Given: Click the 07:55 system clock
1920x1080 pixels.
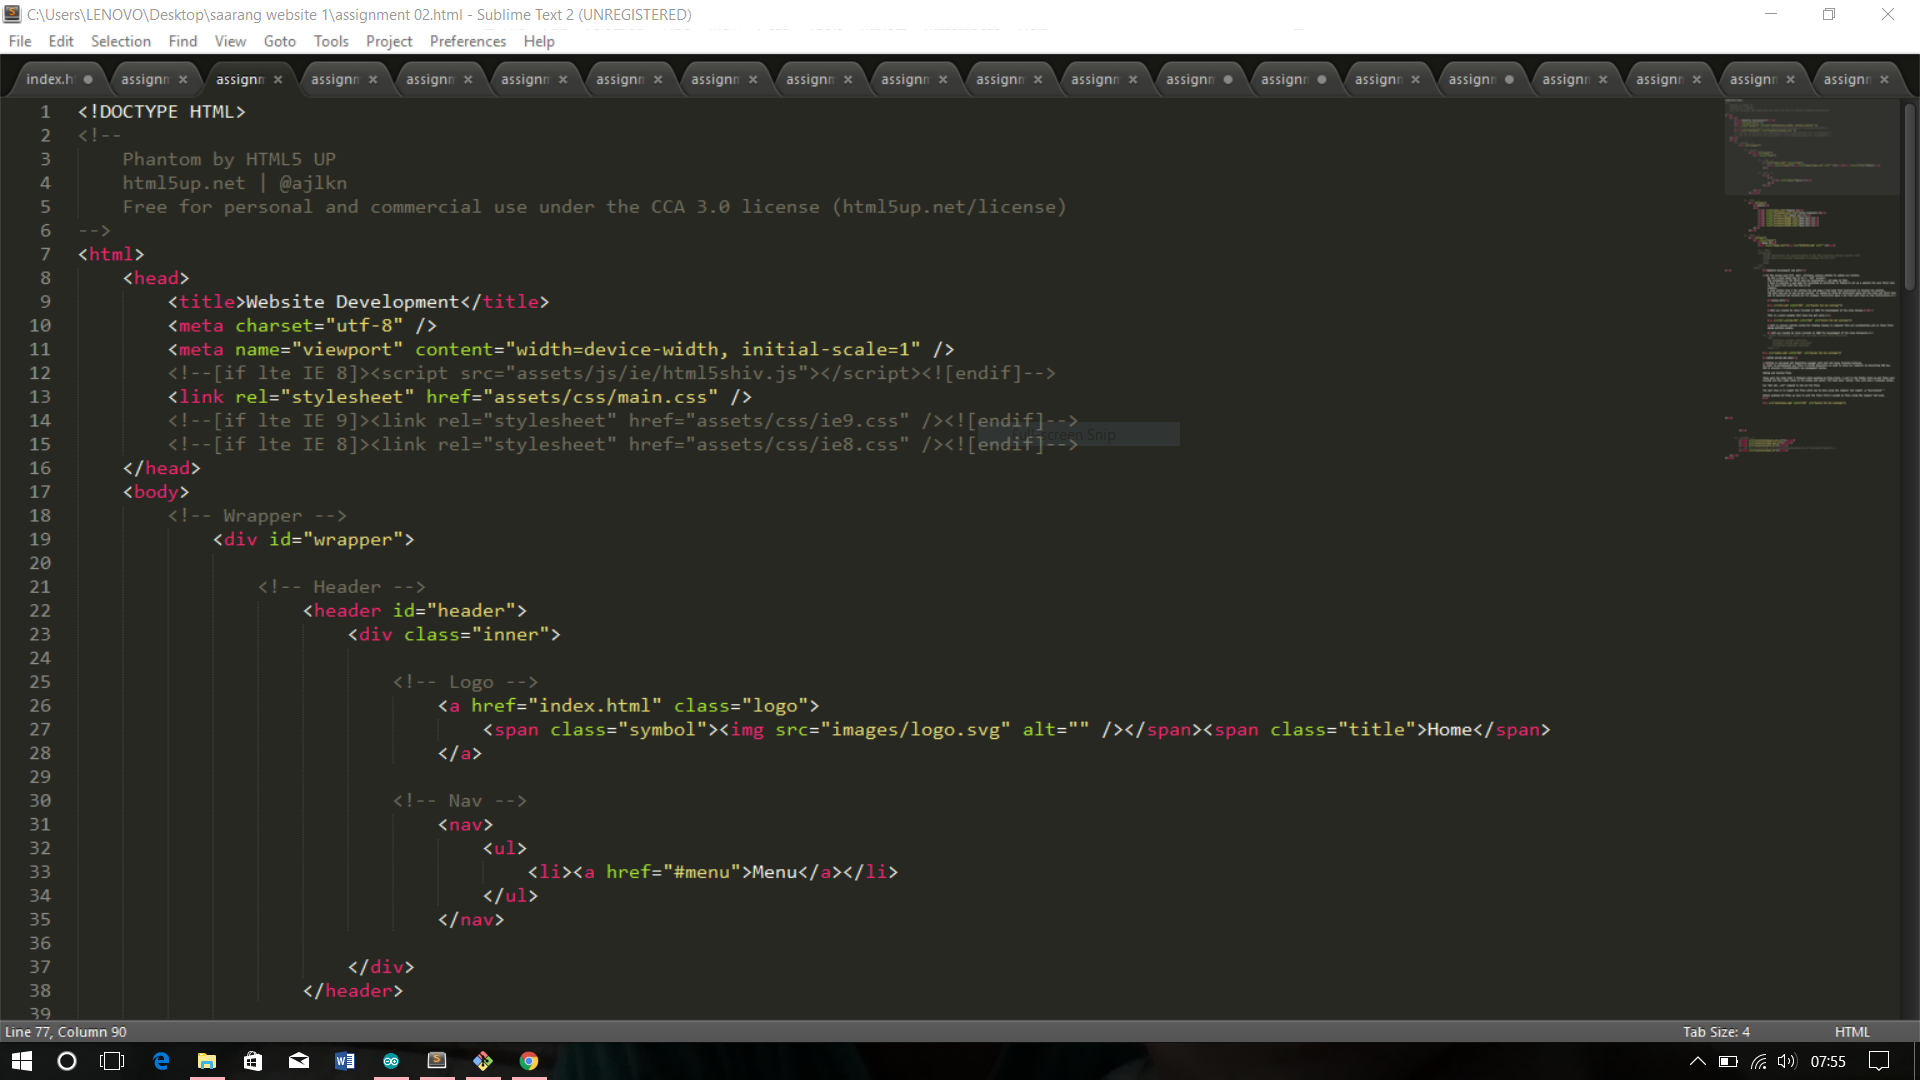Looking at the screenshot, I should [x=1828, y=1061].
